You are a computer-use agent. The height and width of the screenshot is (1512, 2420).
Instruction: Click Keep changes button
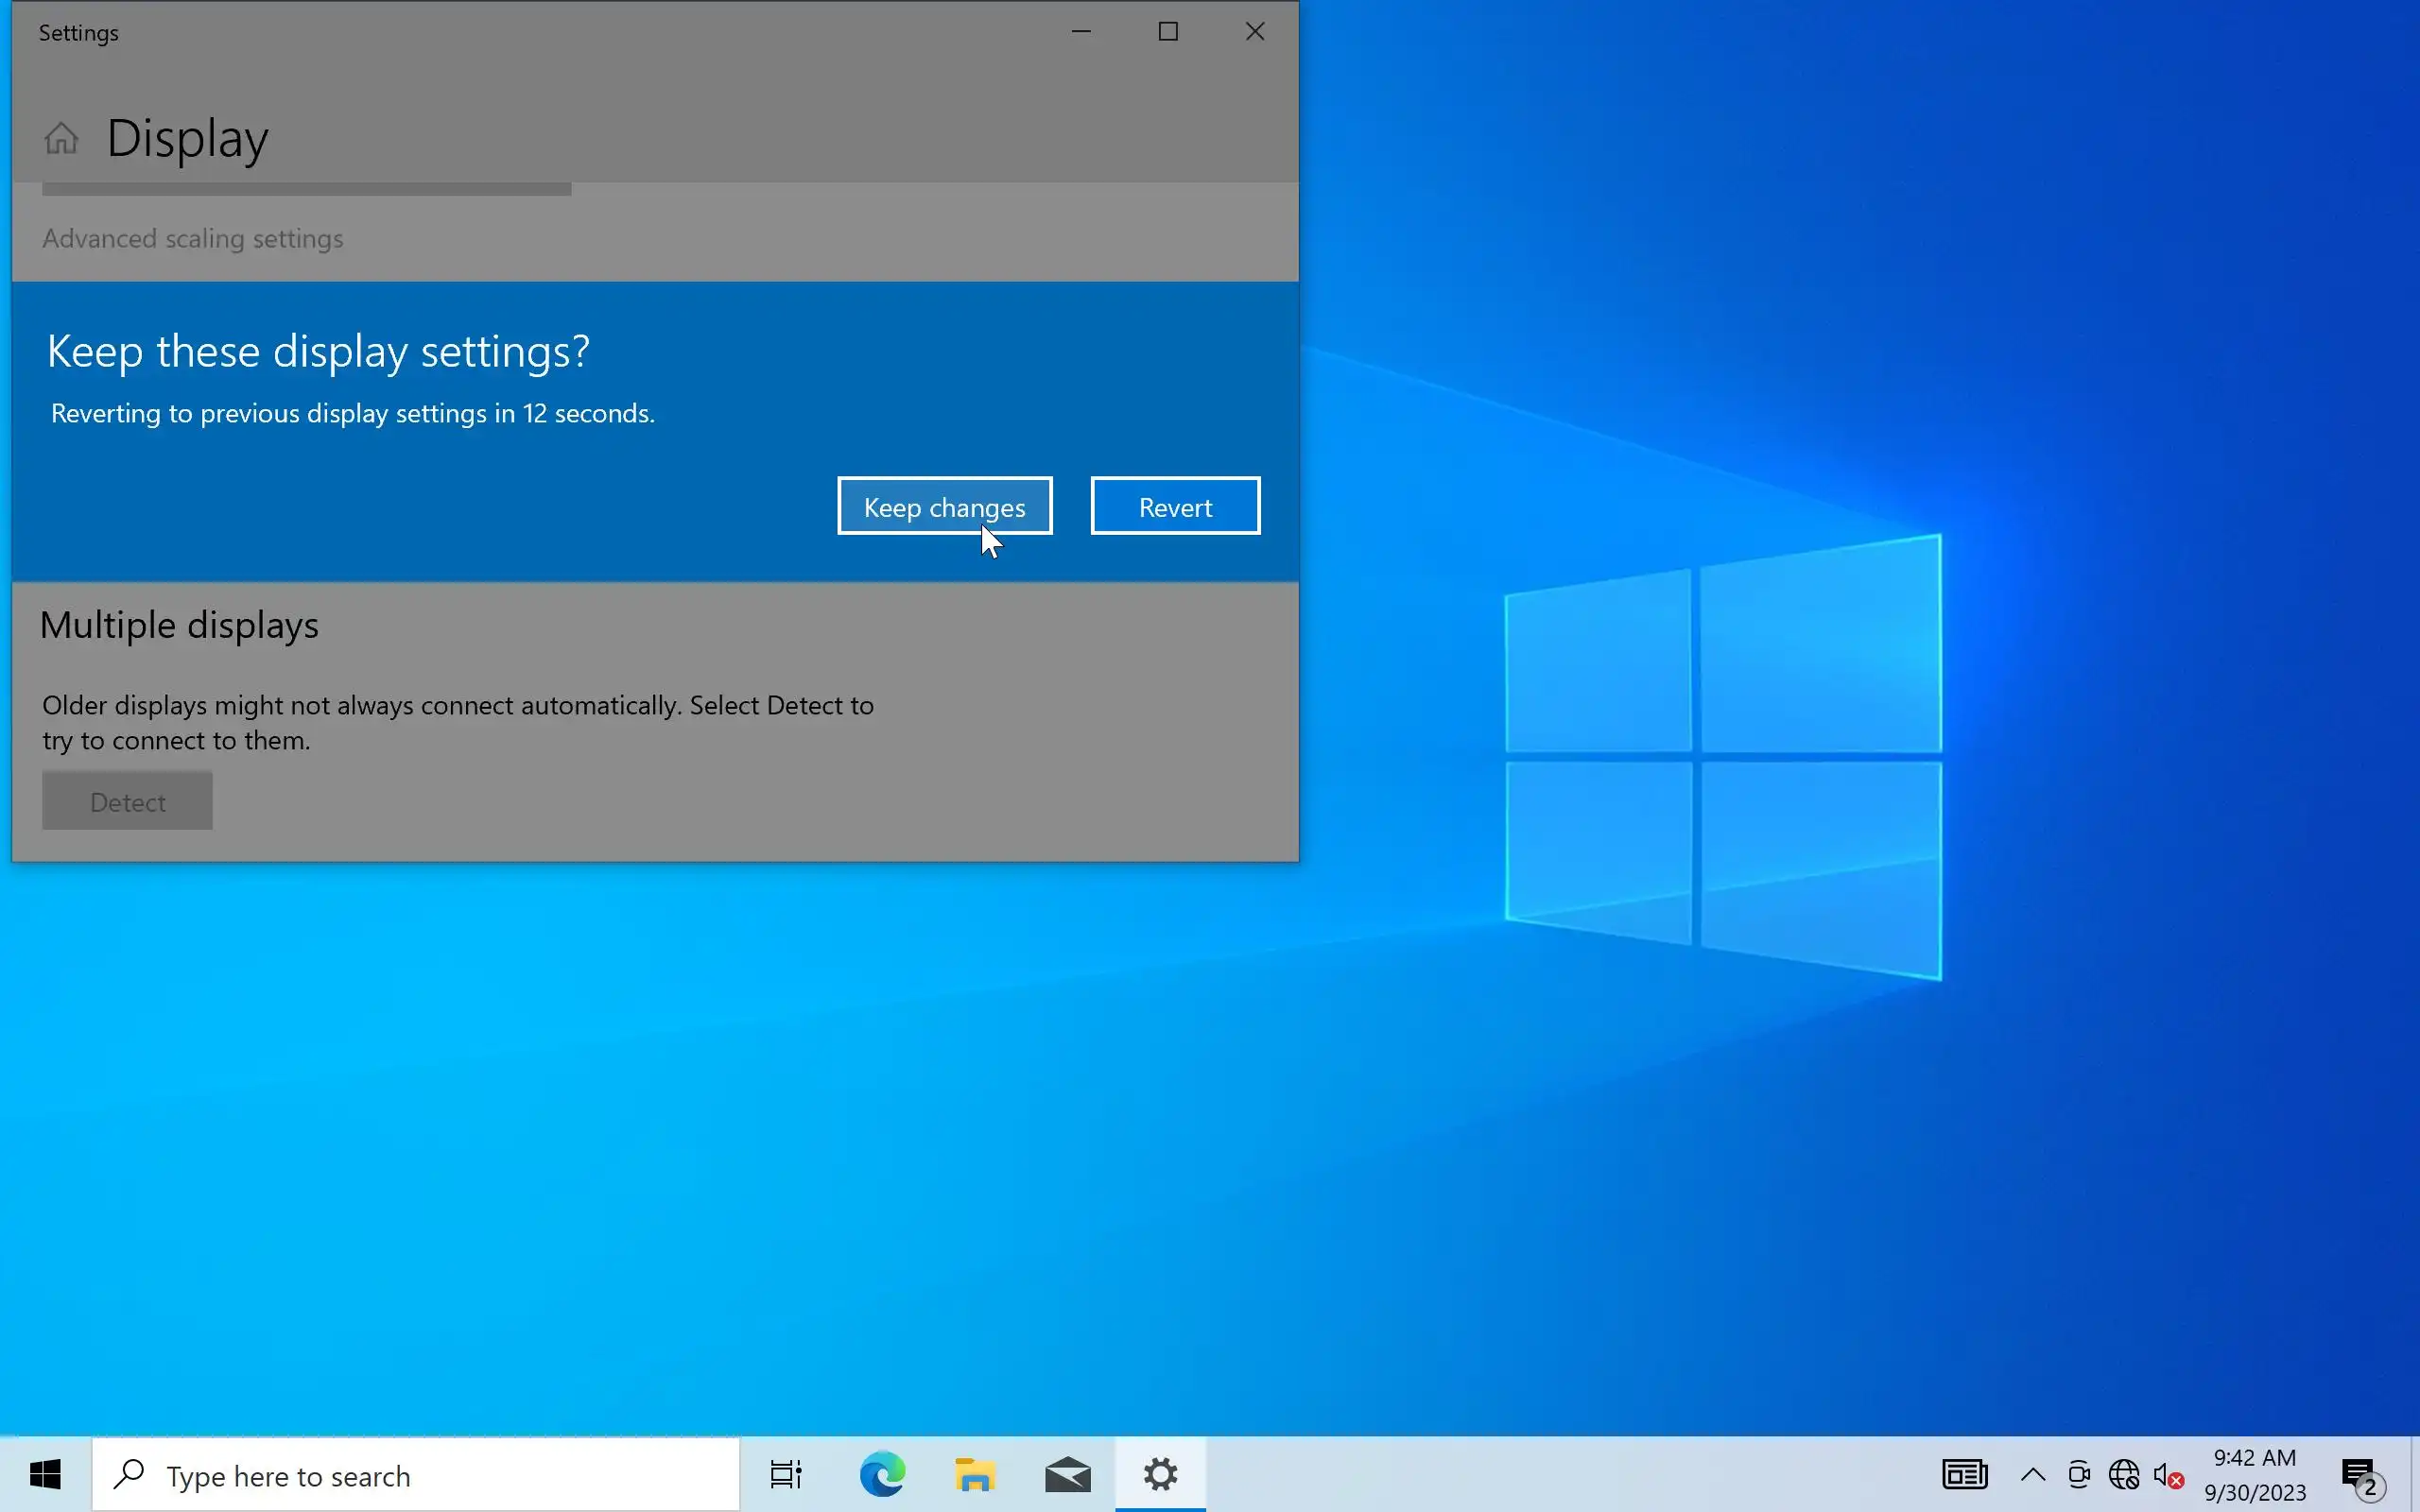tap(944, 506)
